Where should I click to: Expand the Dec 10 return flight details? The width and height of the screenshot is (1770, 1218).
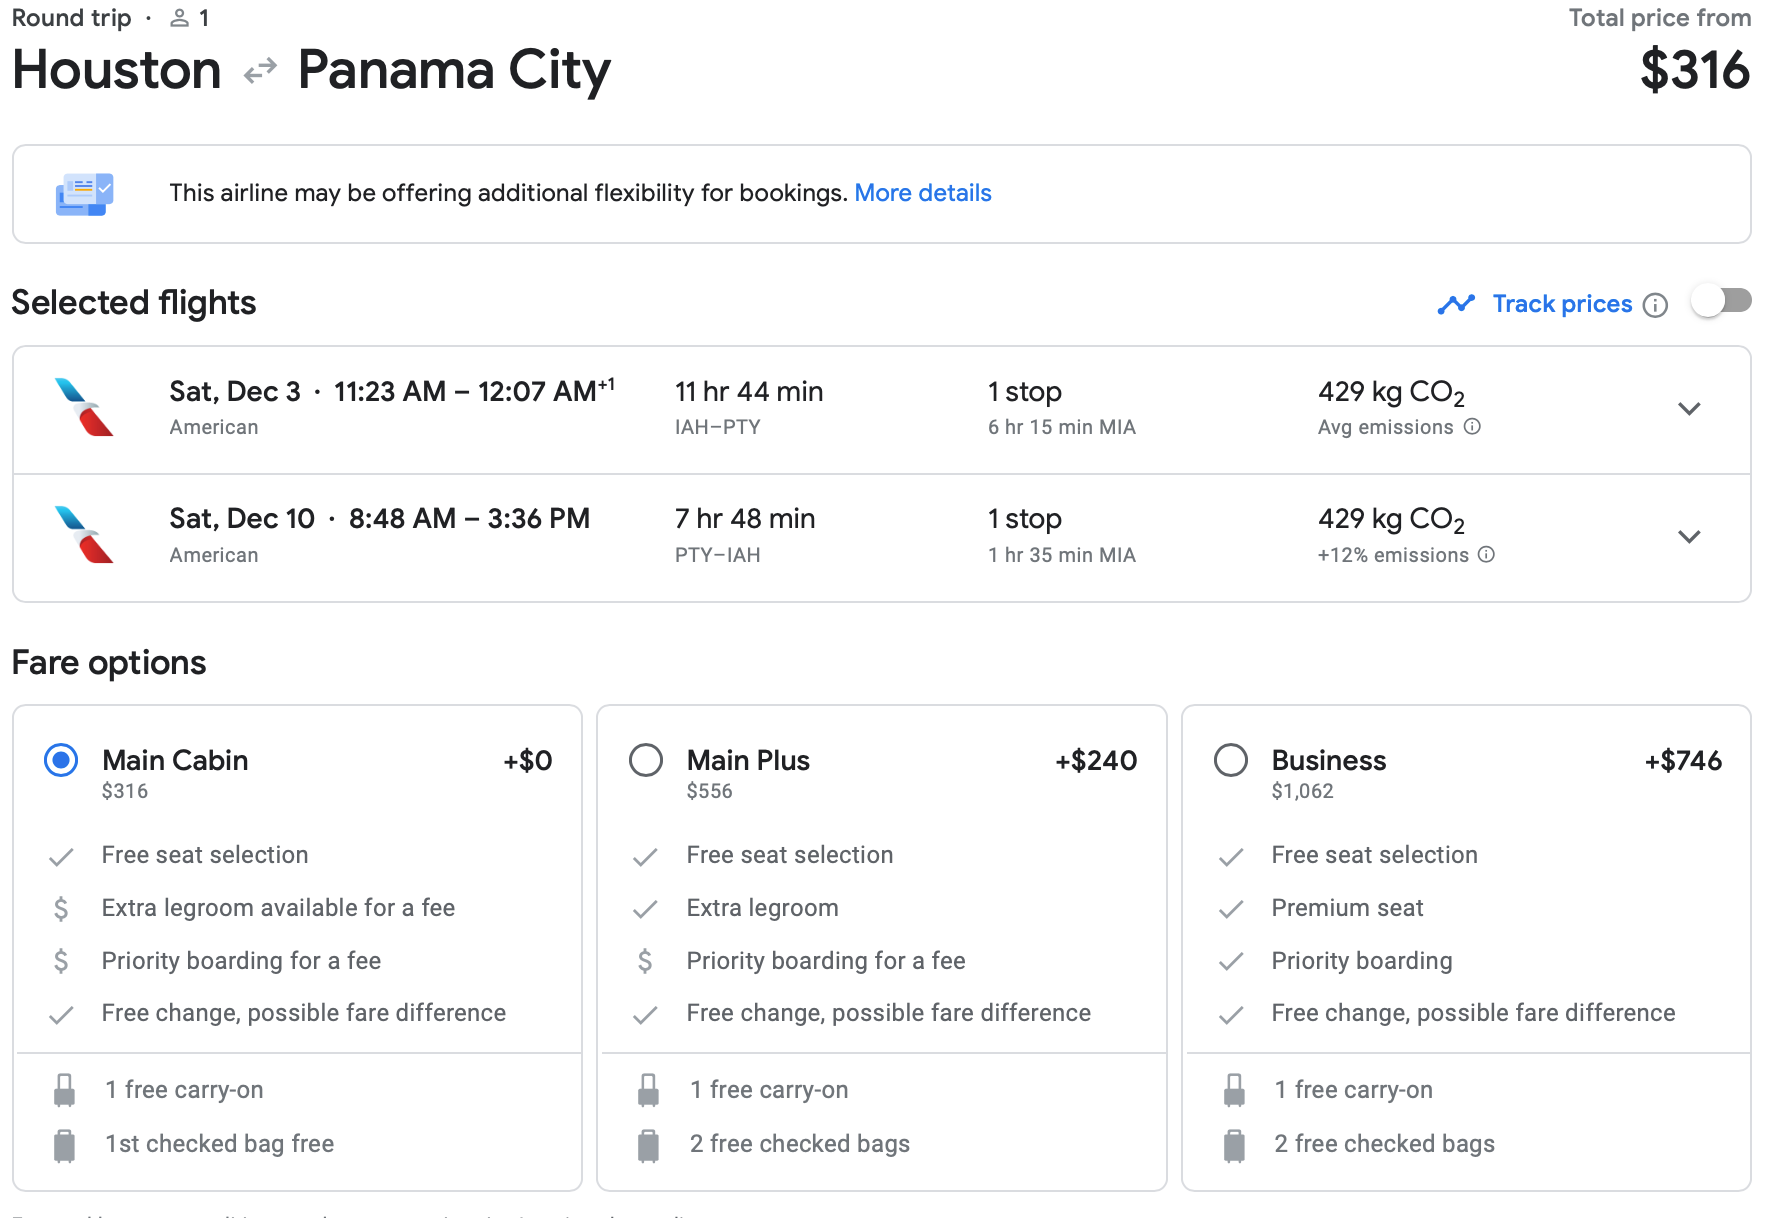pyautogui.click(x=1689, y=537)
